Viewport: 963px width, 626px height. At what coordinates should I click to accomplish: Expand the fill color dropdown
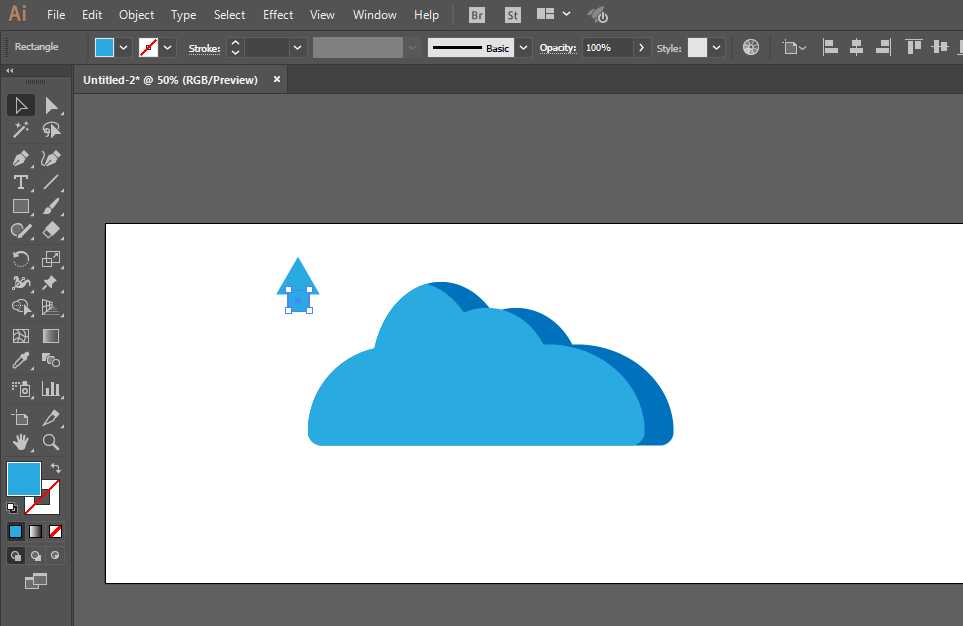[123, 47]
